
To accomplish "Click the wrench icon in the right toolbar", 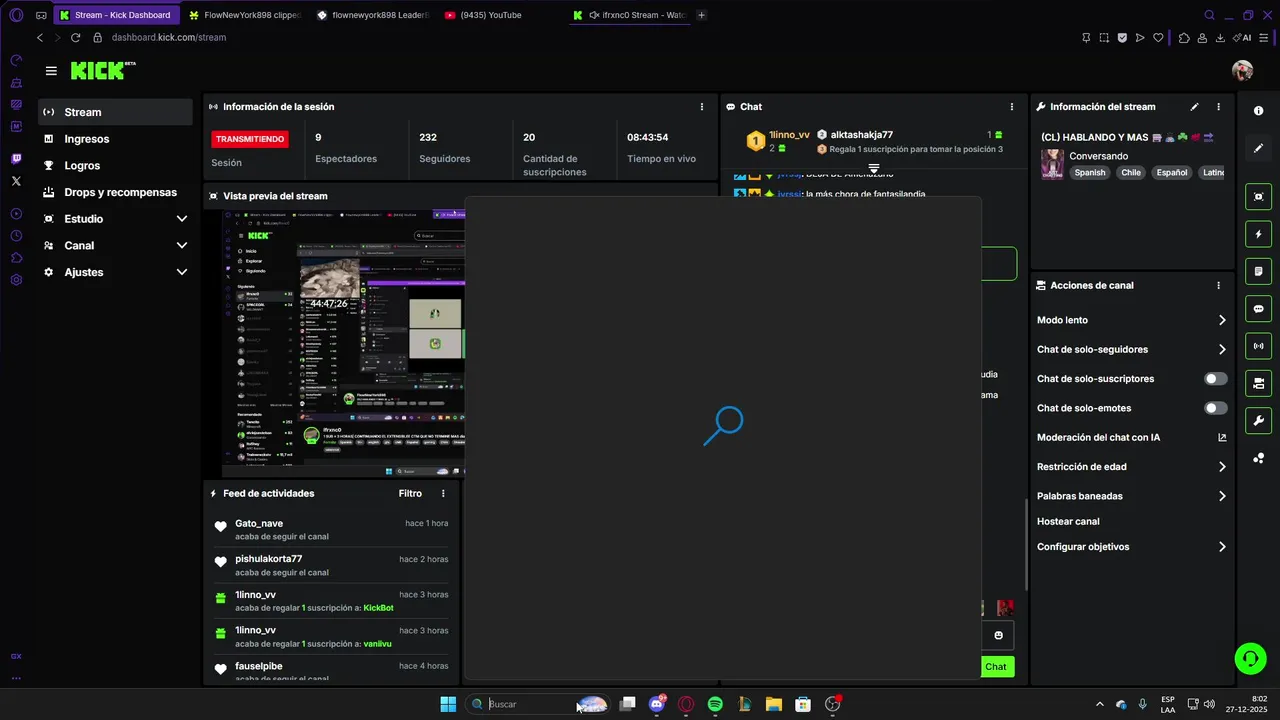I will click(x=1259, y=420).
